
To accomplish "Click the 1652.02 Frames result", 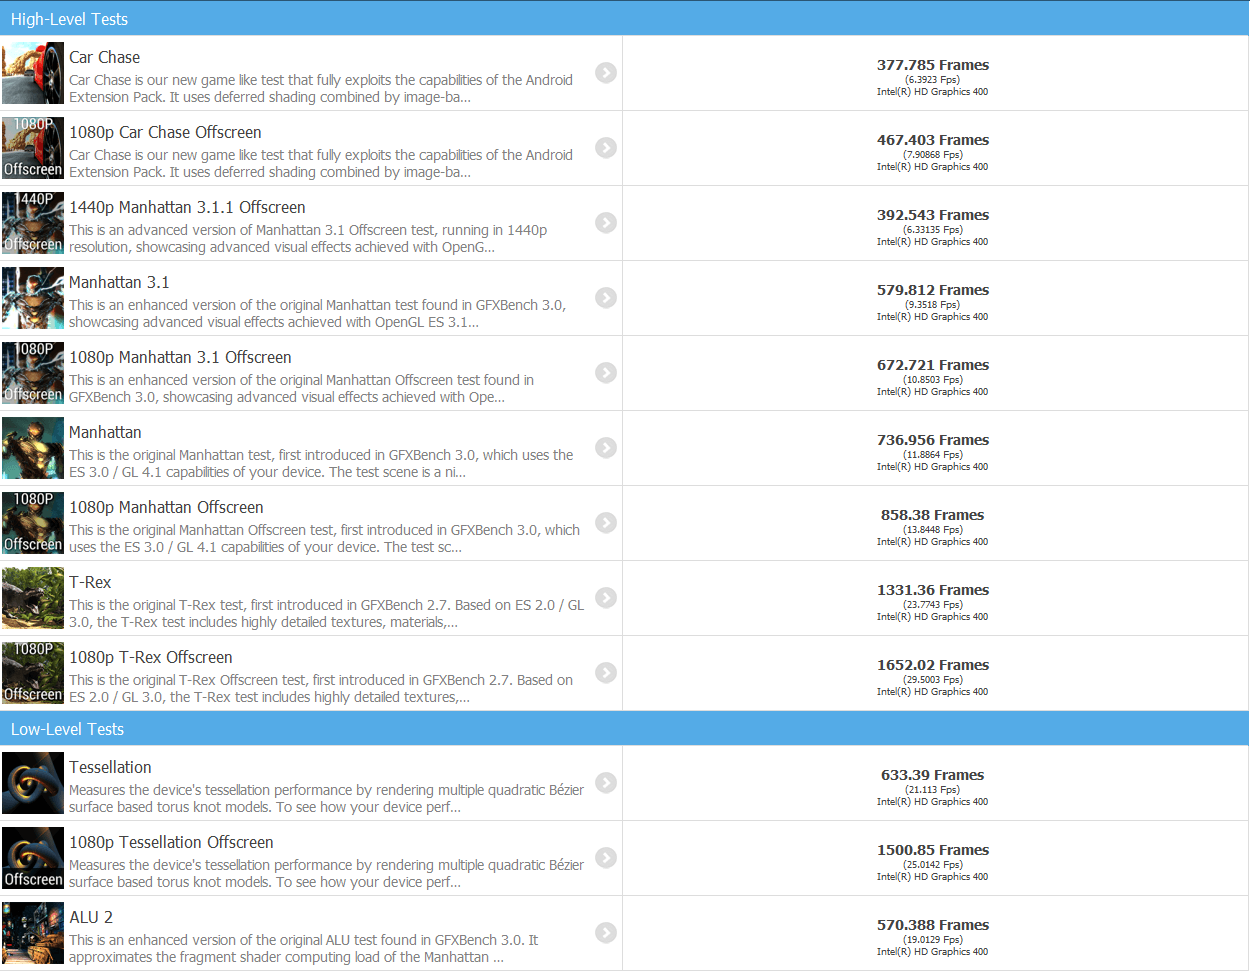I will click(933, 665).
